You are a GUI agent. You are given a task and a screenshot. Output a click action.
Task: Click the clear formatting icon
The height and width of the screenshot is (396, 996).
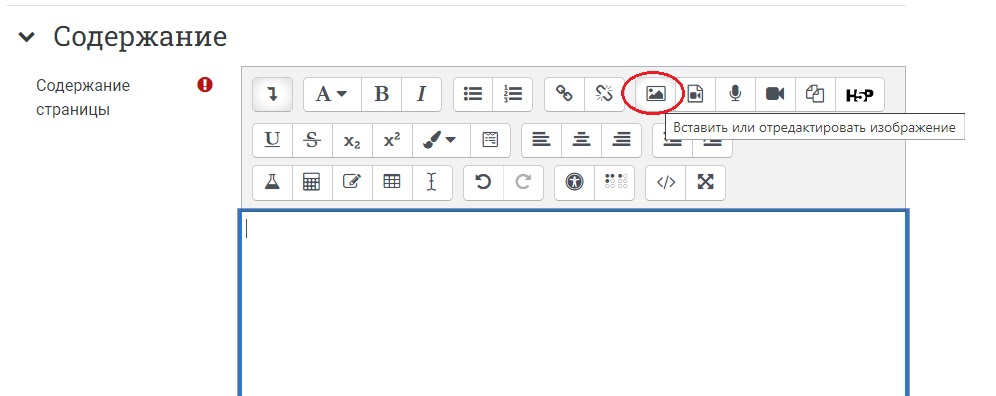(490, 140)
